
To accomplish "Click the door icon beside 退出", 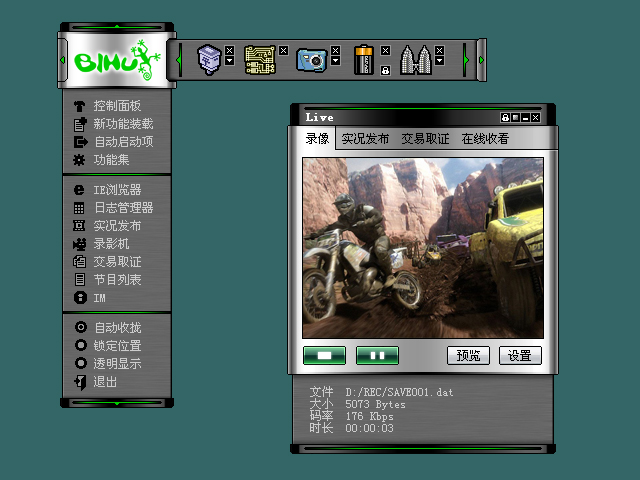I will (80, 382).
